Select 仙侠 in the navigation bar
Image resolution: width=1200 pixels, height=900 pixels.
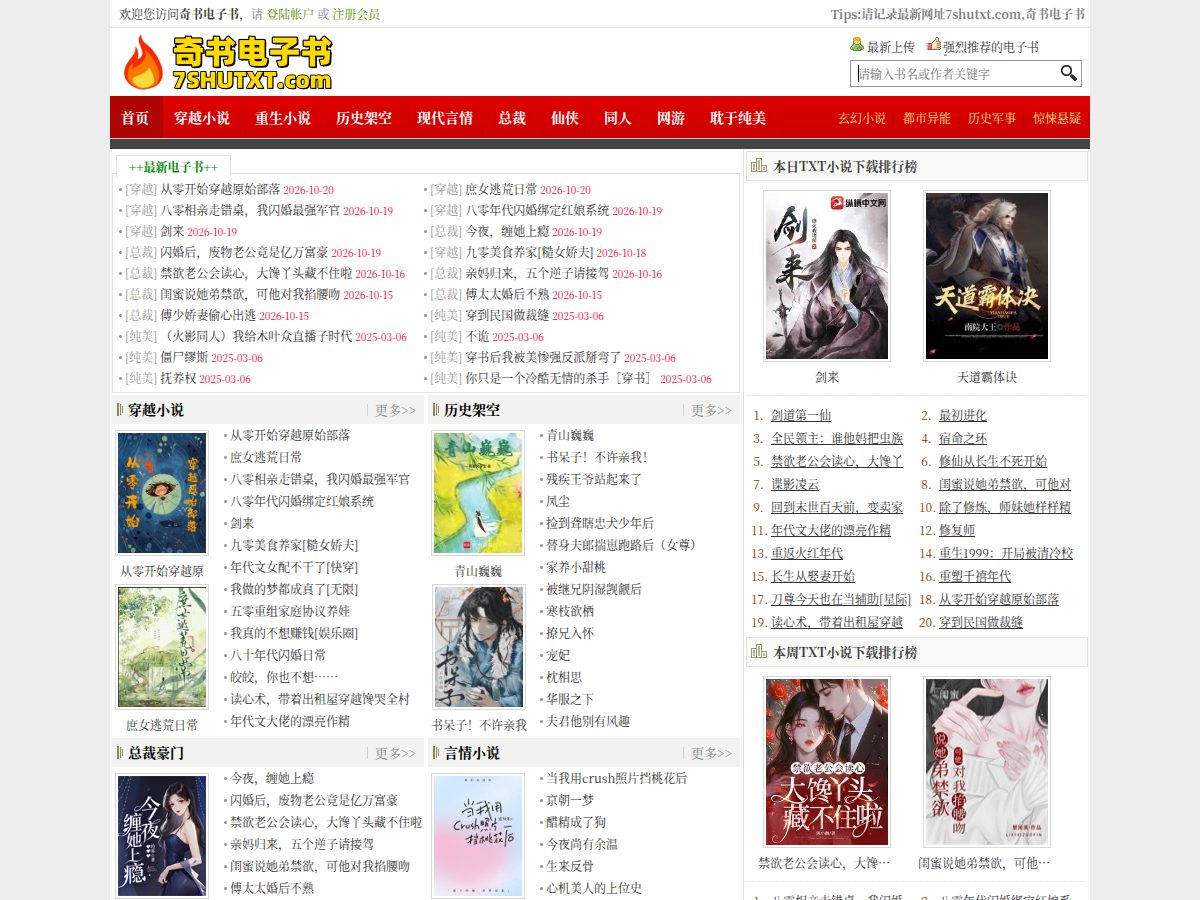click(565, 118)
